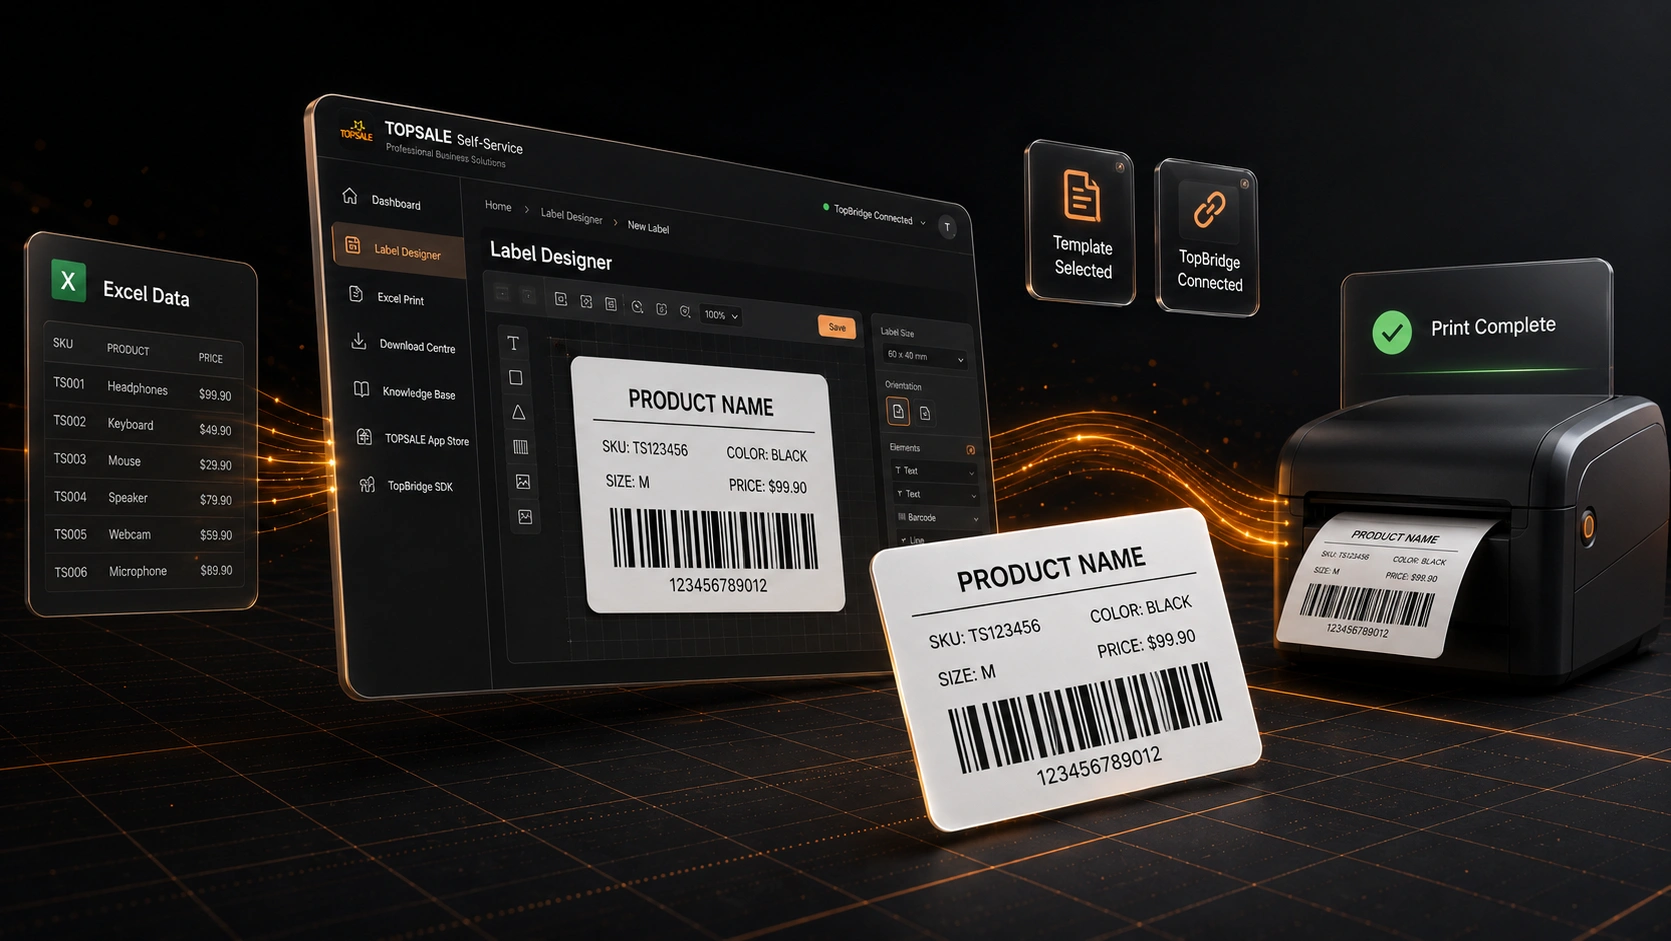Select cell TS003 in Excel Data
Screen dimensions: 1671x941
pyautogui.click(x=70, y=459)
